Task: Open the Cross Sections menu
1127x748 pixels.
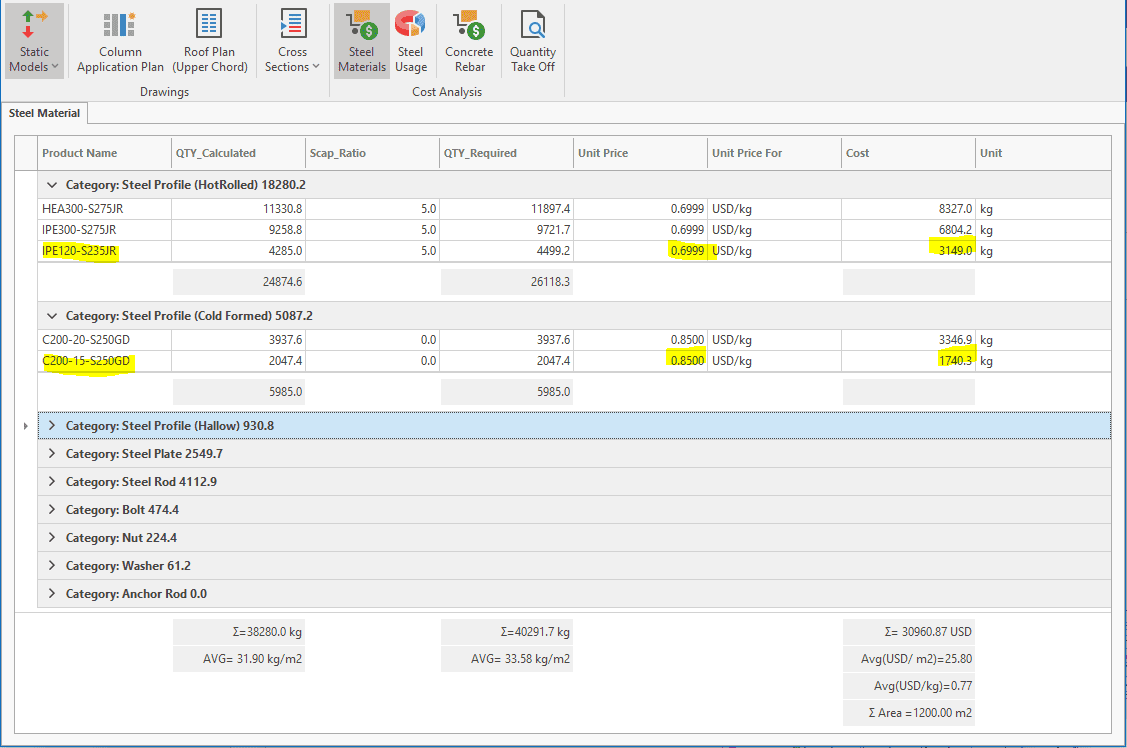Action: click(292, 41)
